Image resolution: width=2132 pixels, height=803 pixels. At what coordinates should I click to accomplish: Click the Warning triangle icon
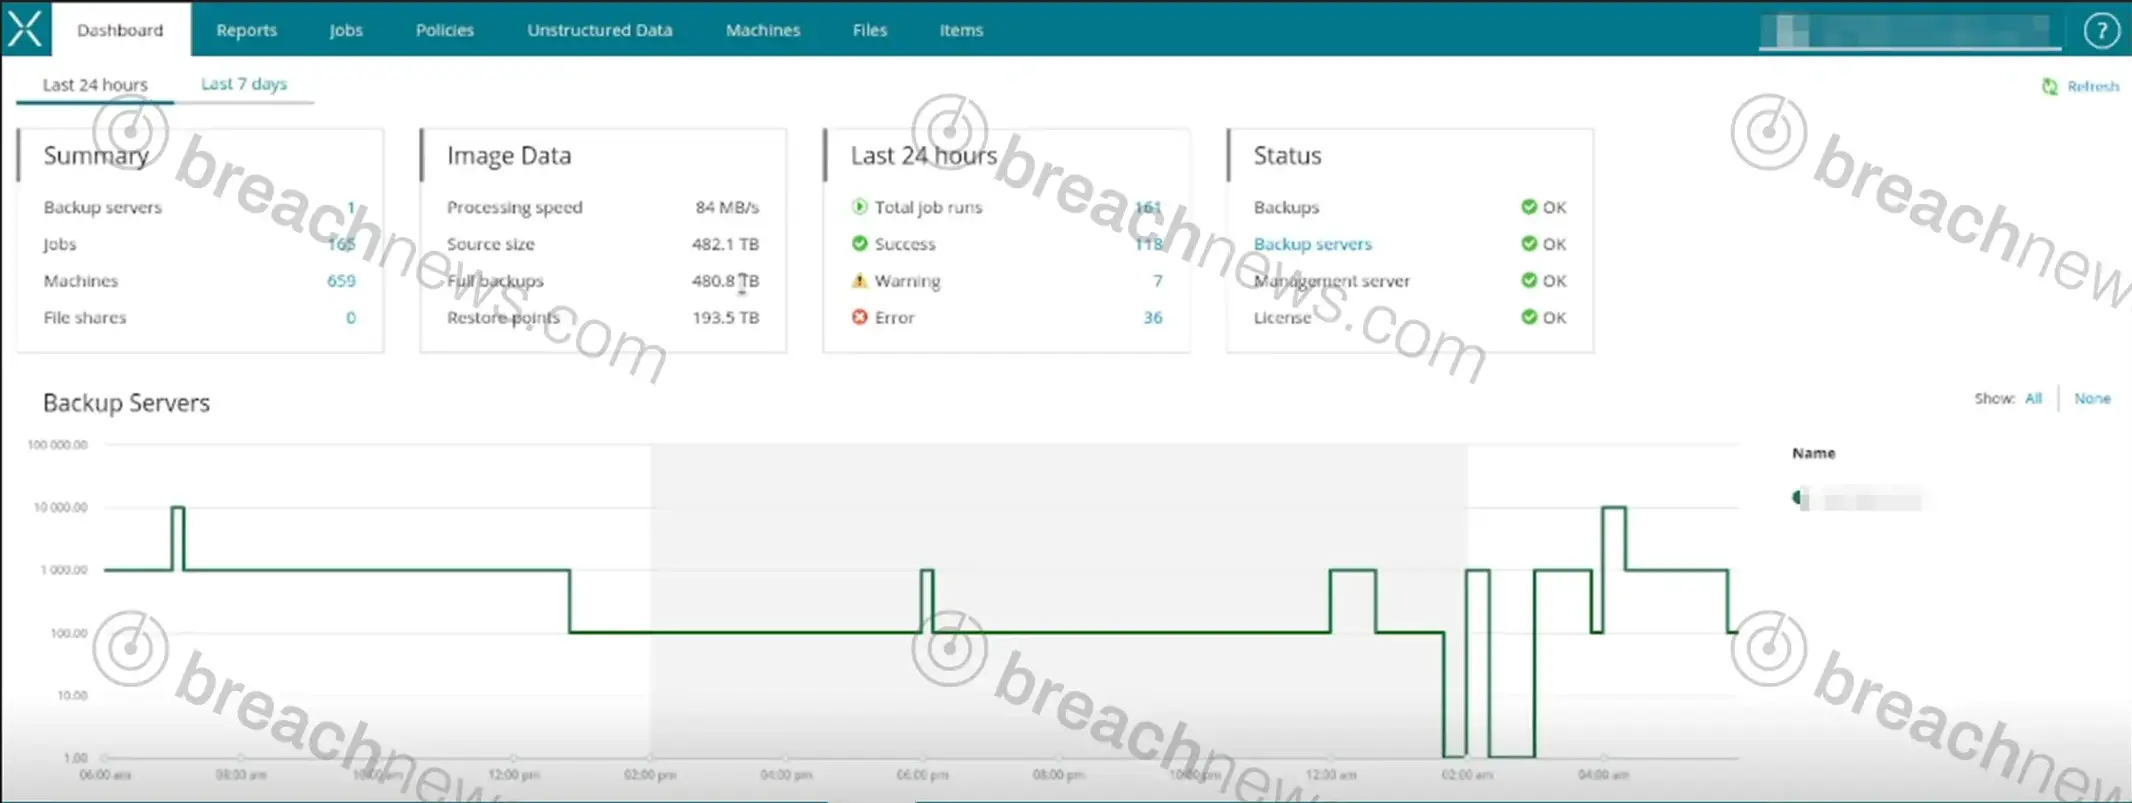click(x=859, y=281)
